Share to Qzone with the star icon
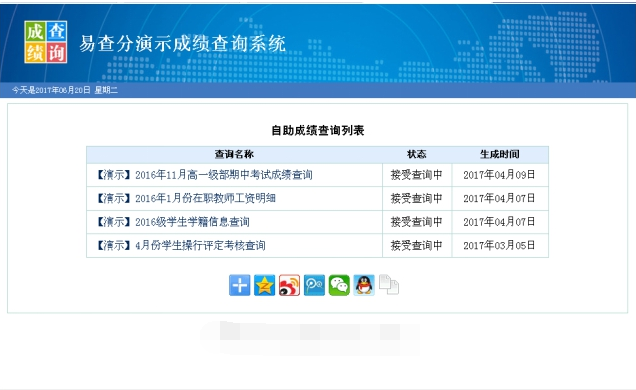The height and width of the screenshot is (390, 636). pos(264,285)
